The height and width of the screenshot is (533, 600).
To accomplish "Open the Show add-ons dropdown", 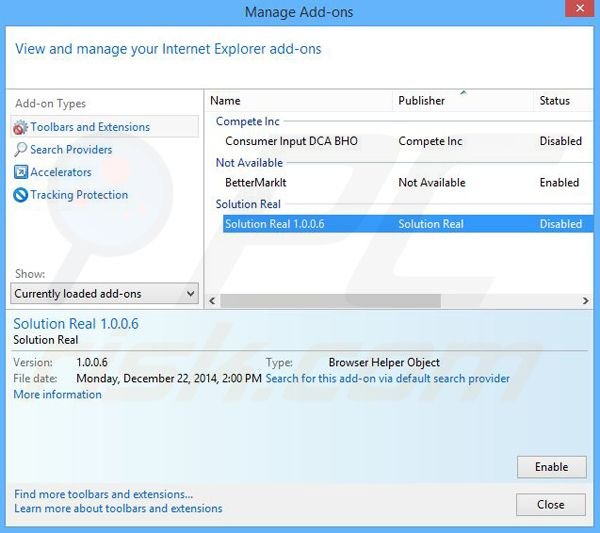I will tap(105, 294).
